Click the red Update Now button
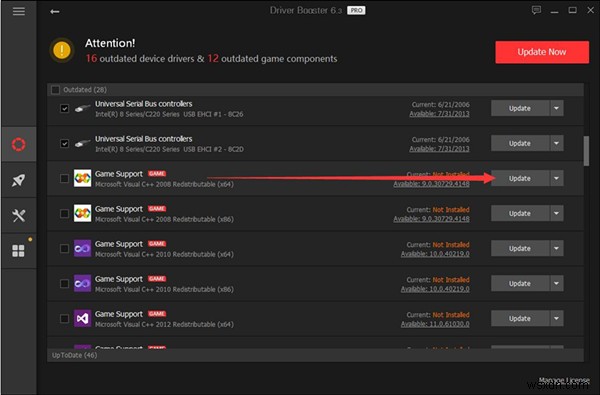Image resolution: width=600 pixels, height=395 pixels. point(542,52)
